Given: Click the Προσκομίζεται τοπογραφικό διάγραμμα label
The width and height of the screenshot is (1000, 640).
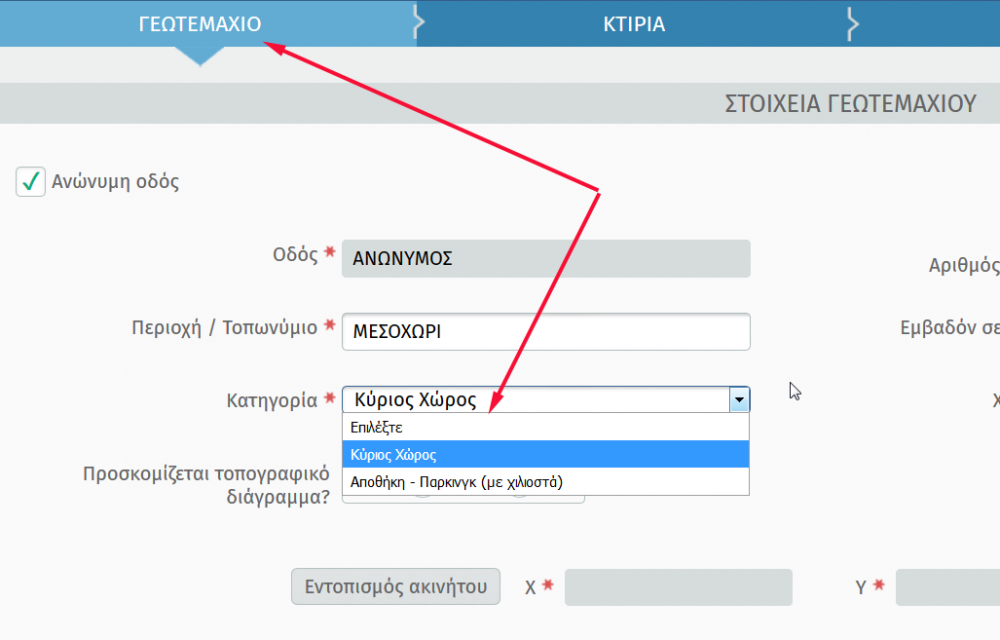Looking at the screenshot, I should 206,483.
